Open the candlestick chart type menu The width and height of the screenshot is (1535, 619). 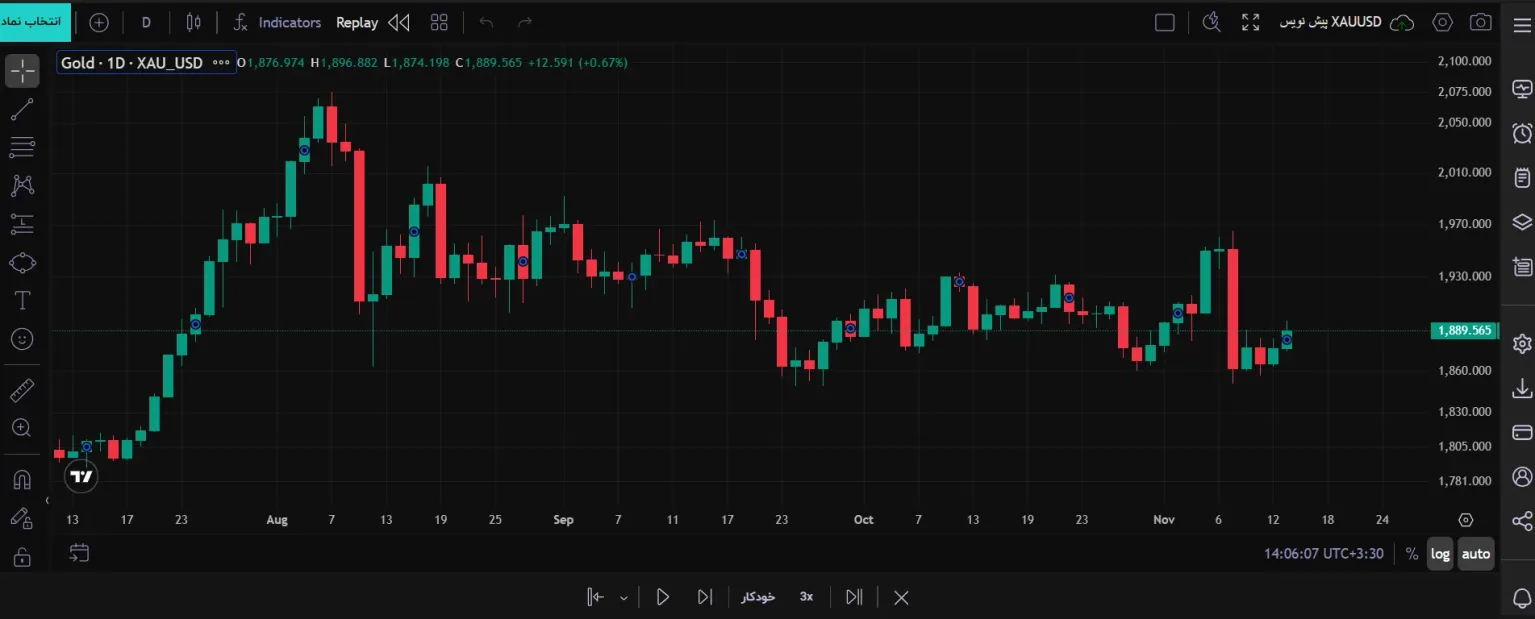coord(194,22)
